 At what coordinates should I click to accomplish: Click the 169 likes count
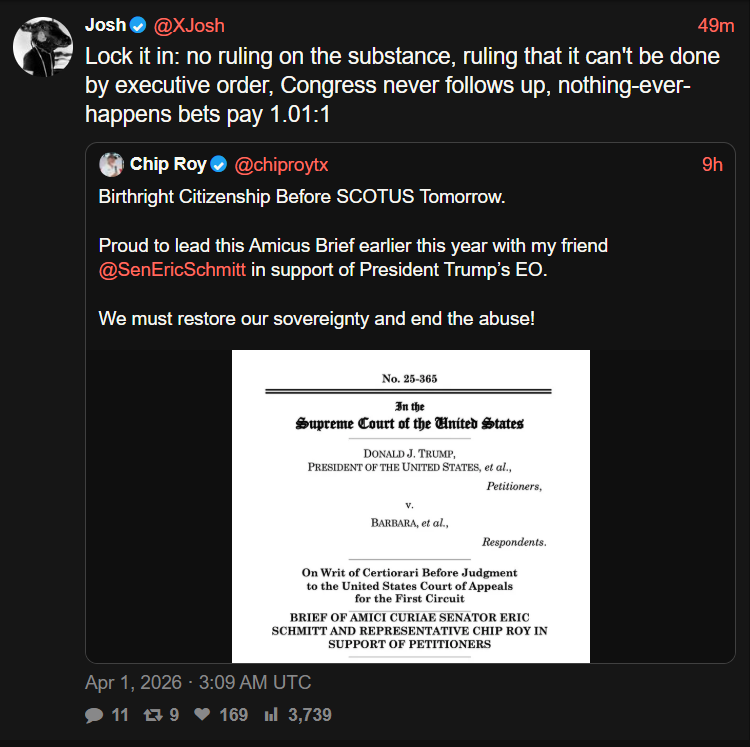[233, 715]
